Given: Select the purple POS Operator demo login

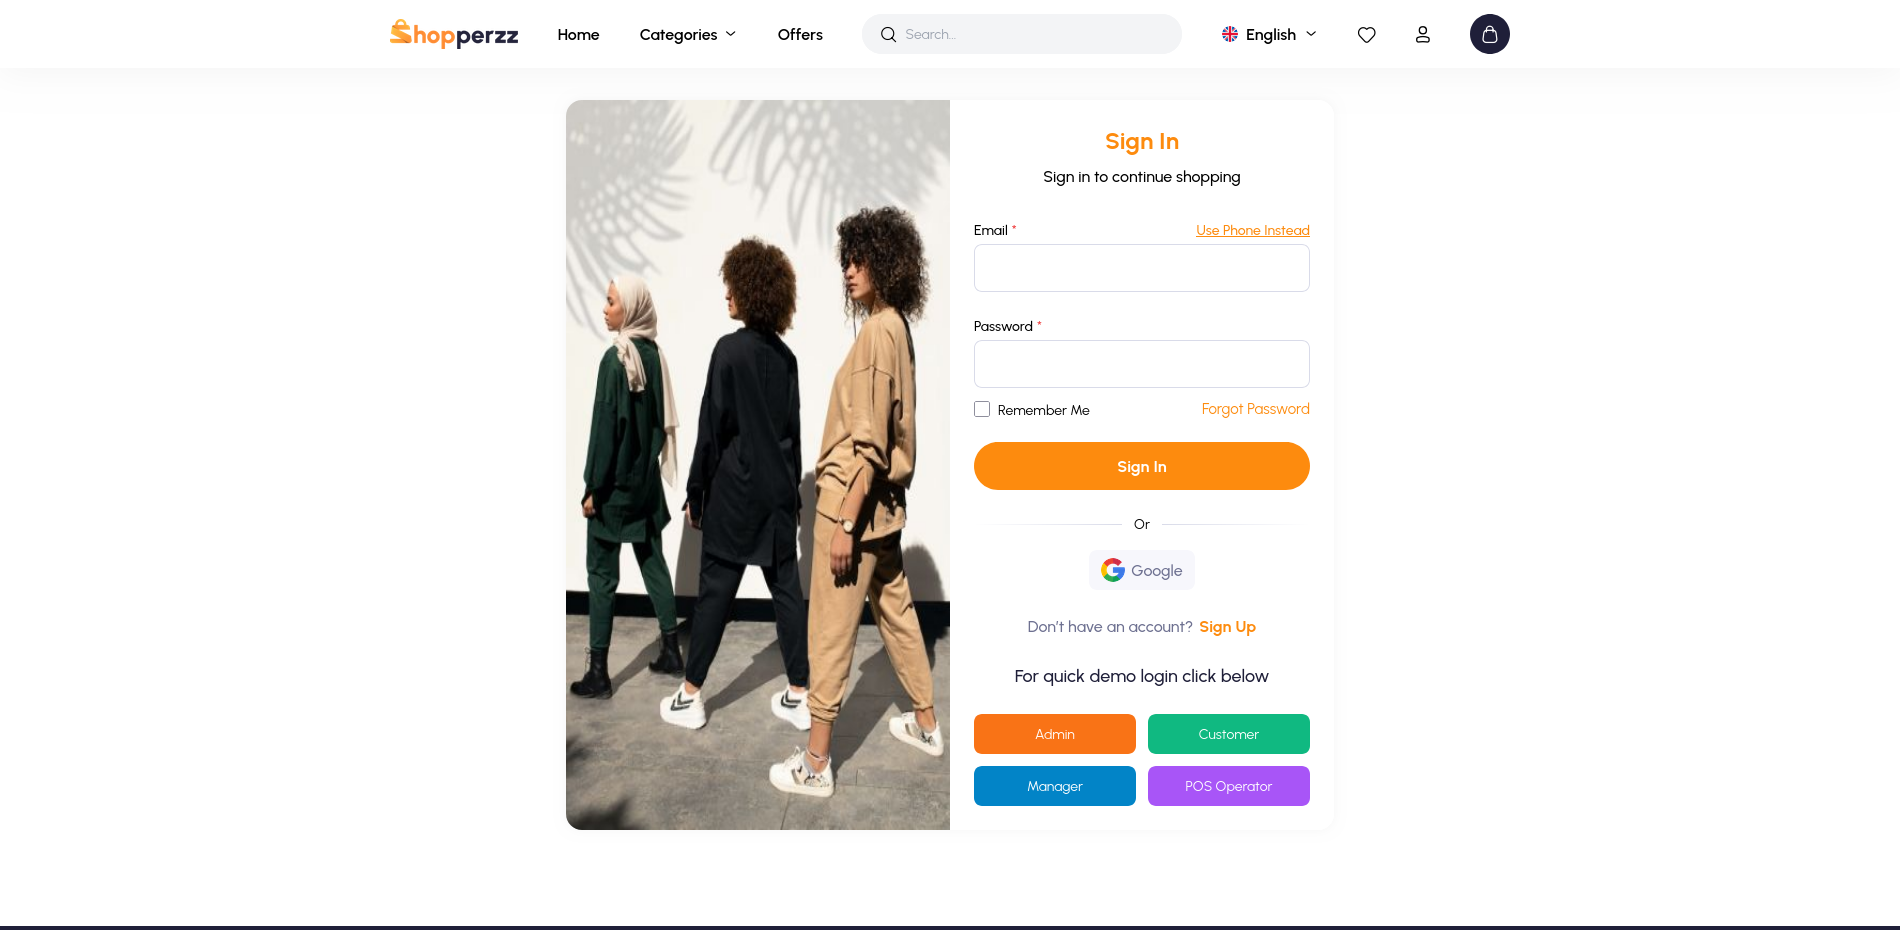Looking at the screenshot, I should 1228,786.
